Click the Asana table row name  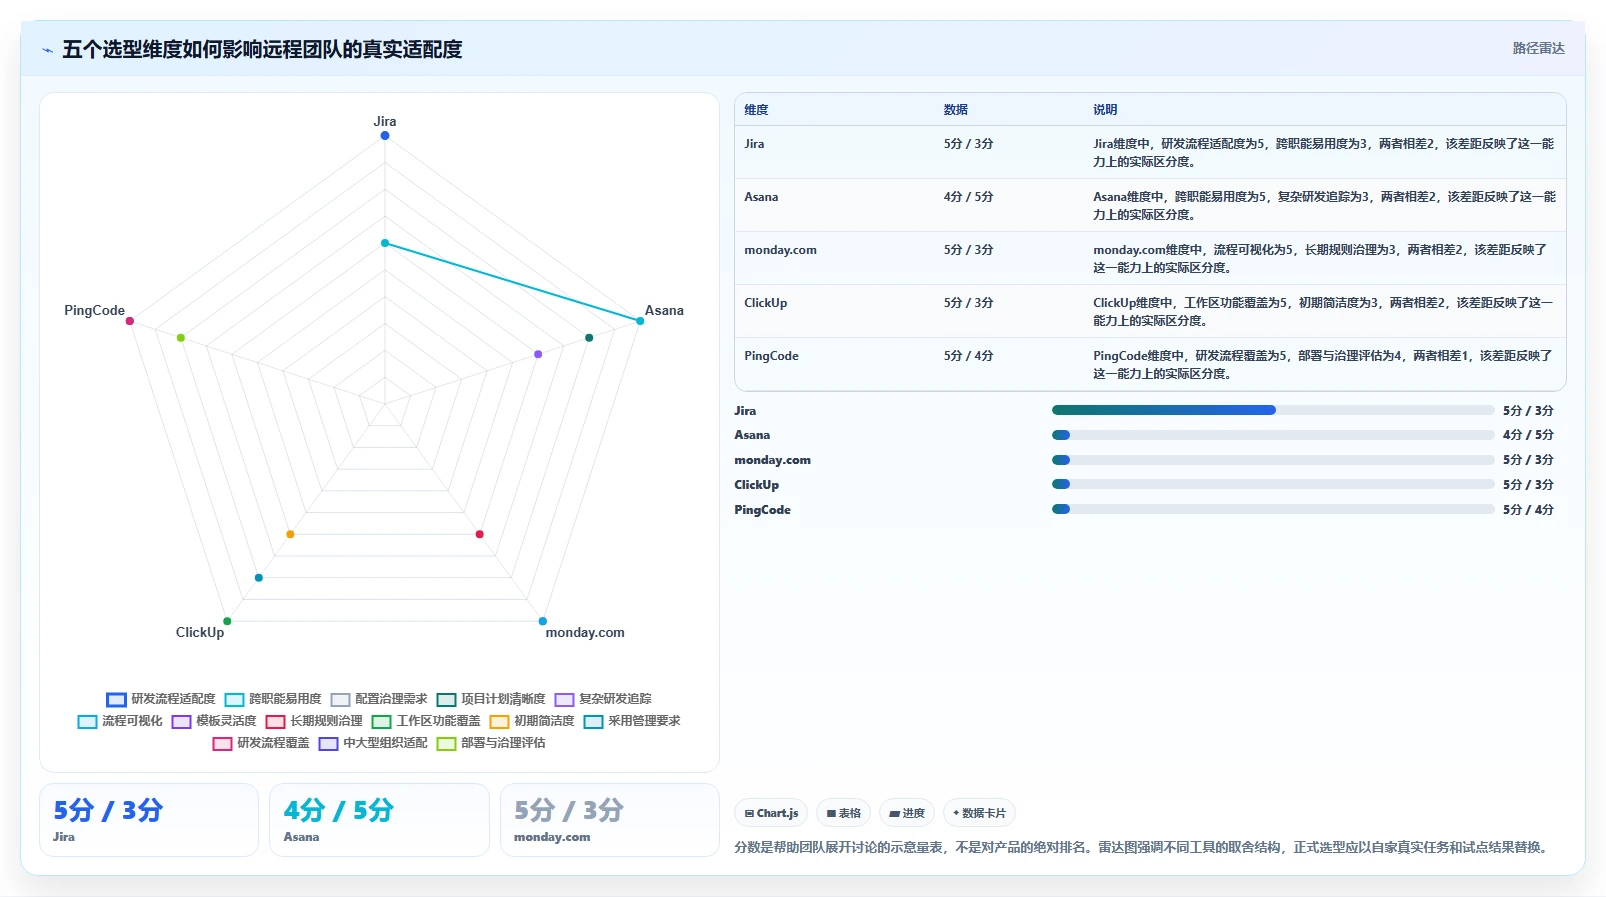point(761,197)
